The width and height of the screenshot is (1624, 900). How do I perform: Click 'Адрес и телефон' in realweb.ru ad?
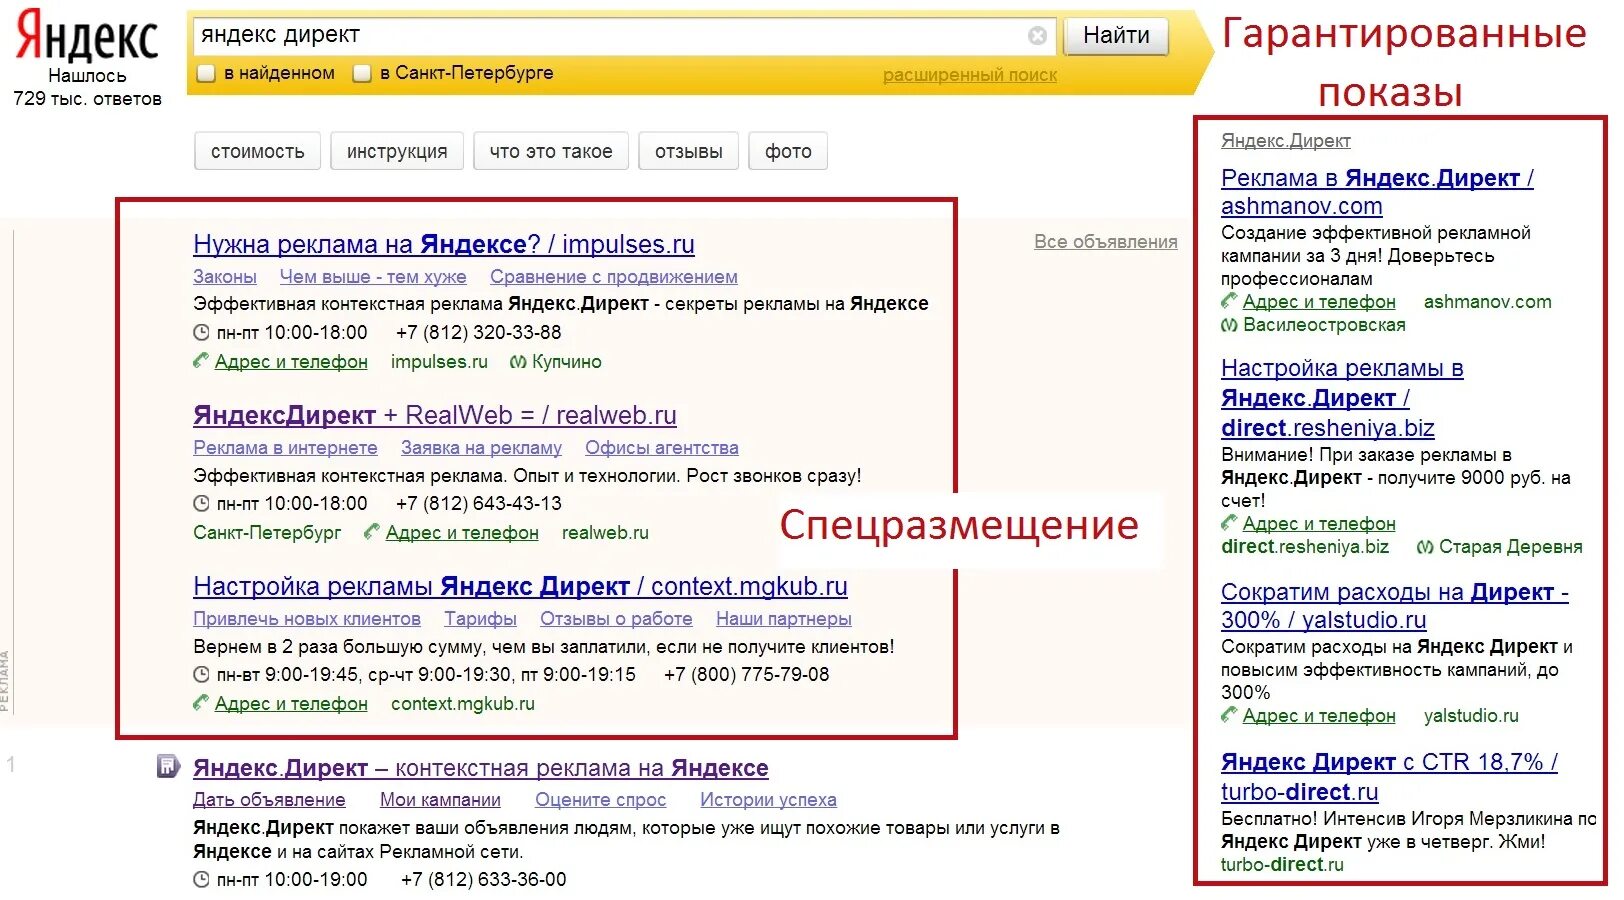(x=462, y=533)
